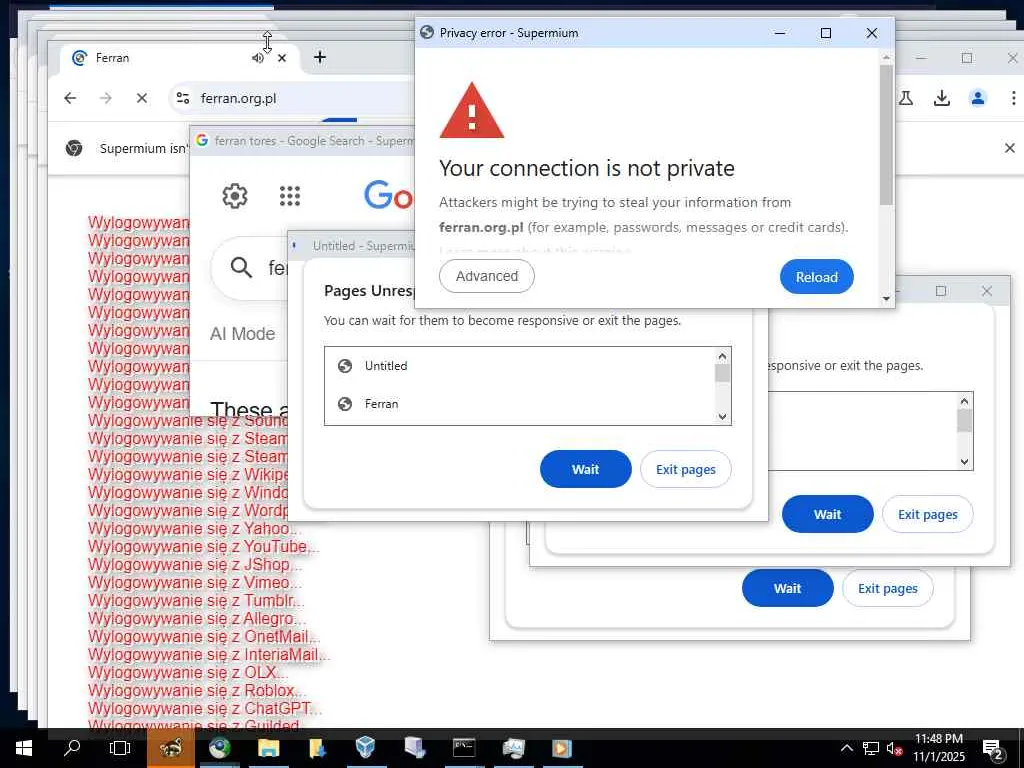1024x768 pixels.
Task: Open site information icon in address bar
Action: pos(183,98)
